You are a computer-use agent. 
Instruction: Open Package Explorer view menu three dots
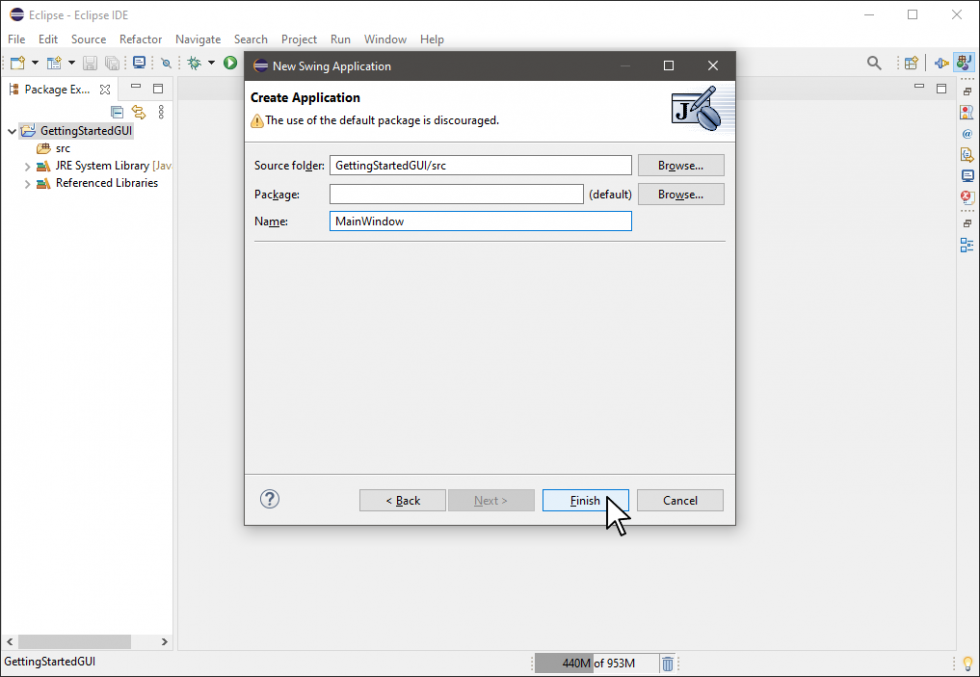161,112
